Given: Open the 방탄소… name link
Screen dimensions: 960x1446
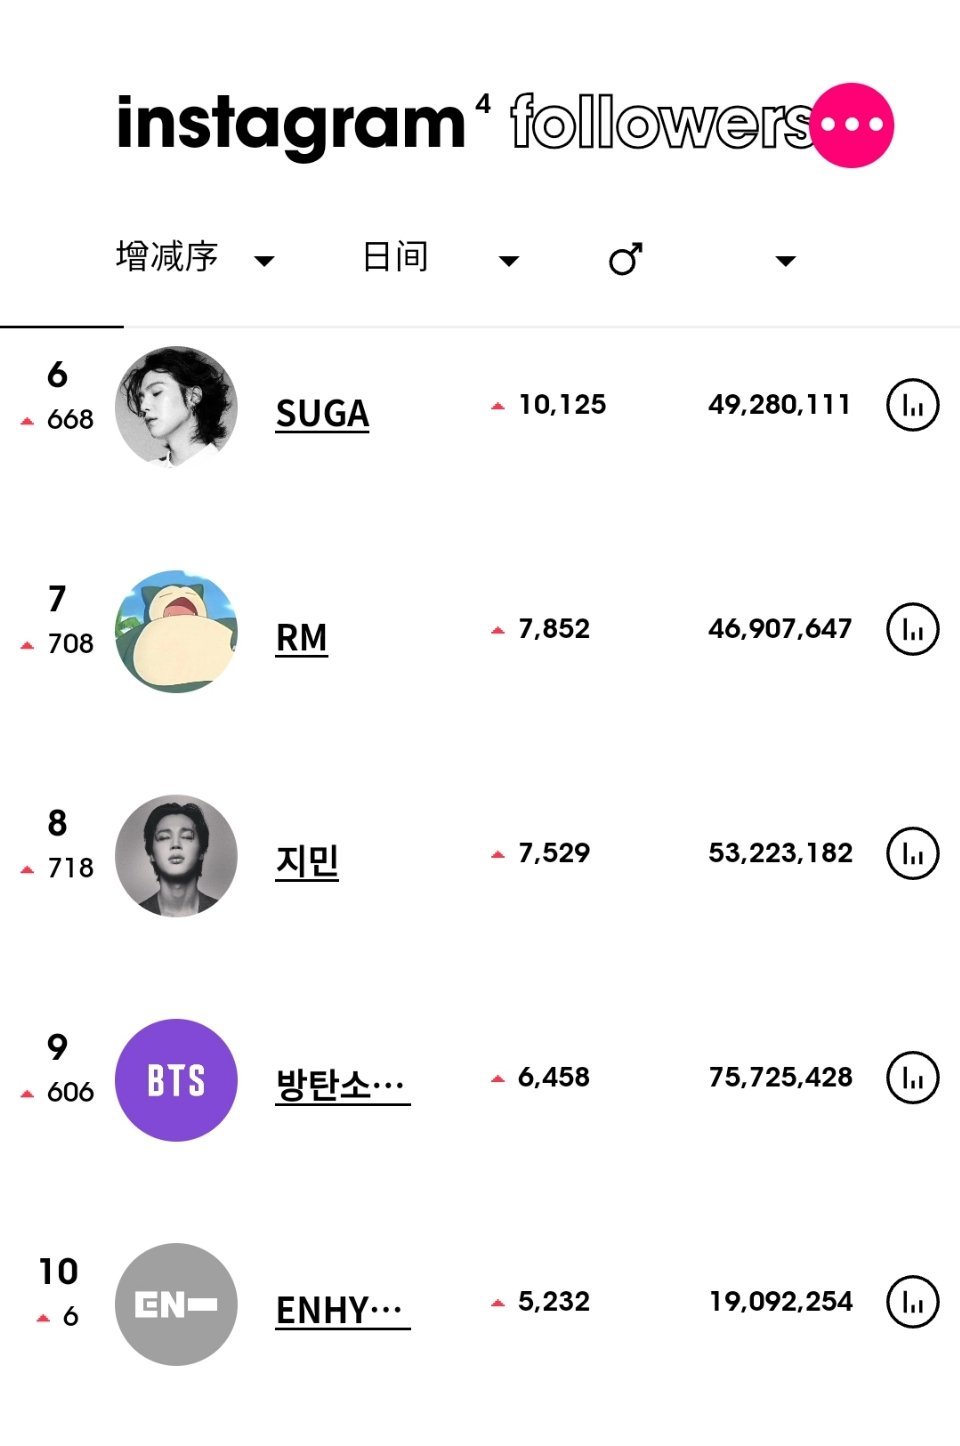Looking at the screenshot, I should point(342,1085).
